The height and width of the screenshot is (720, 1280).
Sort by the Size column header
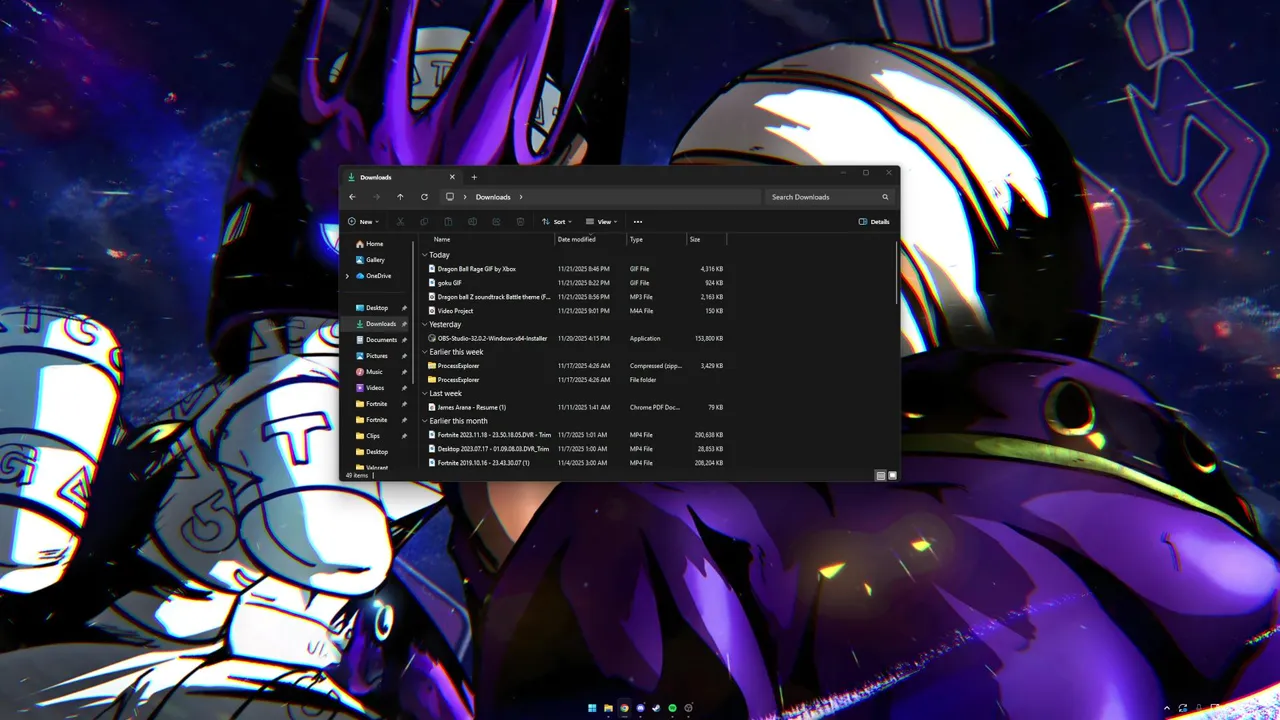pyautogui.click(x=706, y=239)
